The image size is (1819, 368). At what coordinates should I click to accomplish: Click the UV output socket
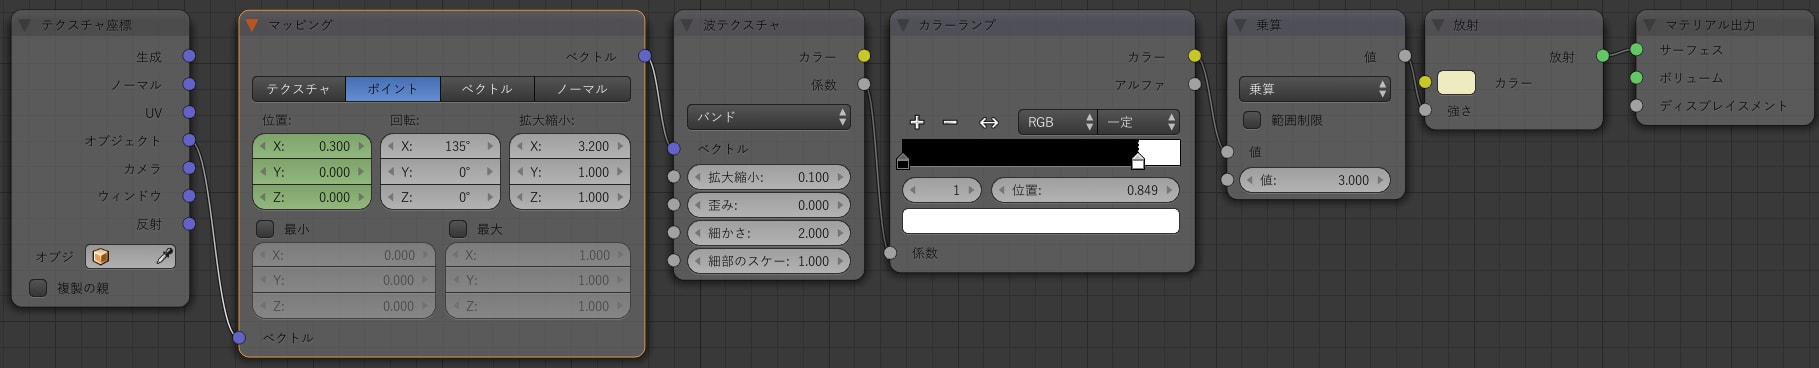click(x=189, y=112)
